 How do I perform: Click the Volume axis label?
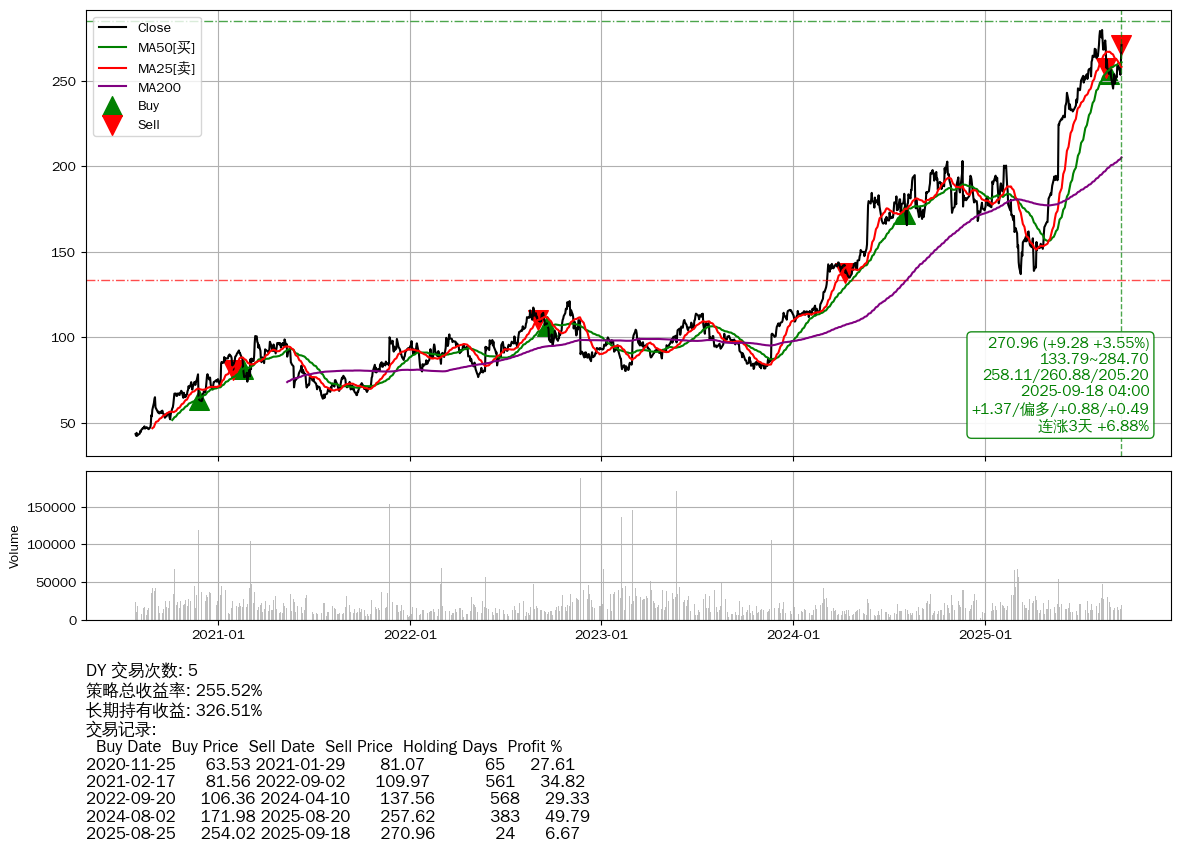click(14, 546)
